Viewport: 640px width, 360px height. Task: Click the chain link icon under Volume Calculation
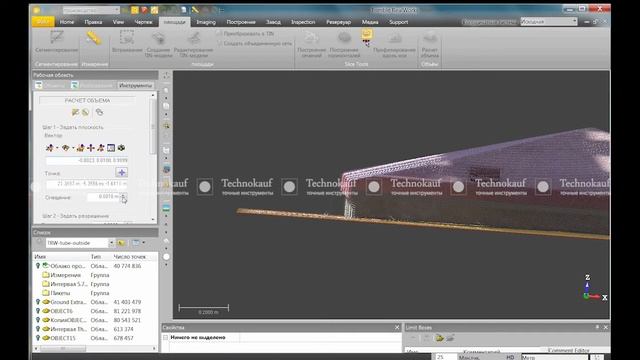(x=99, y=112)
